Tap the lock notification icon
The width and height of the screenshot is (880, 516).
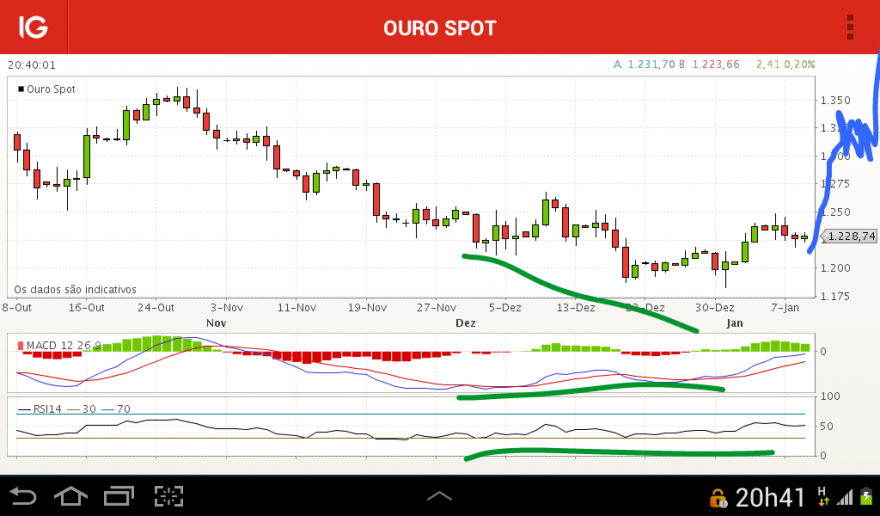click(718, 498)
